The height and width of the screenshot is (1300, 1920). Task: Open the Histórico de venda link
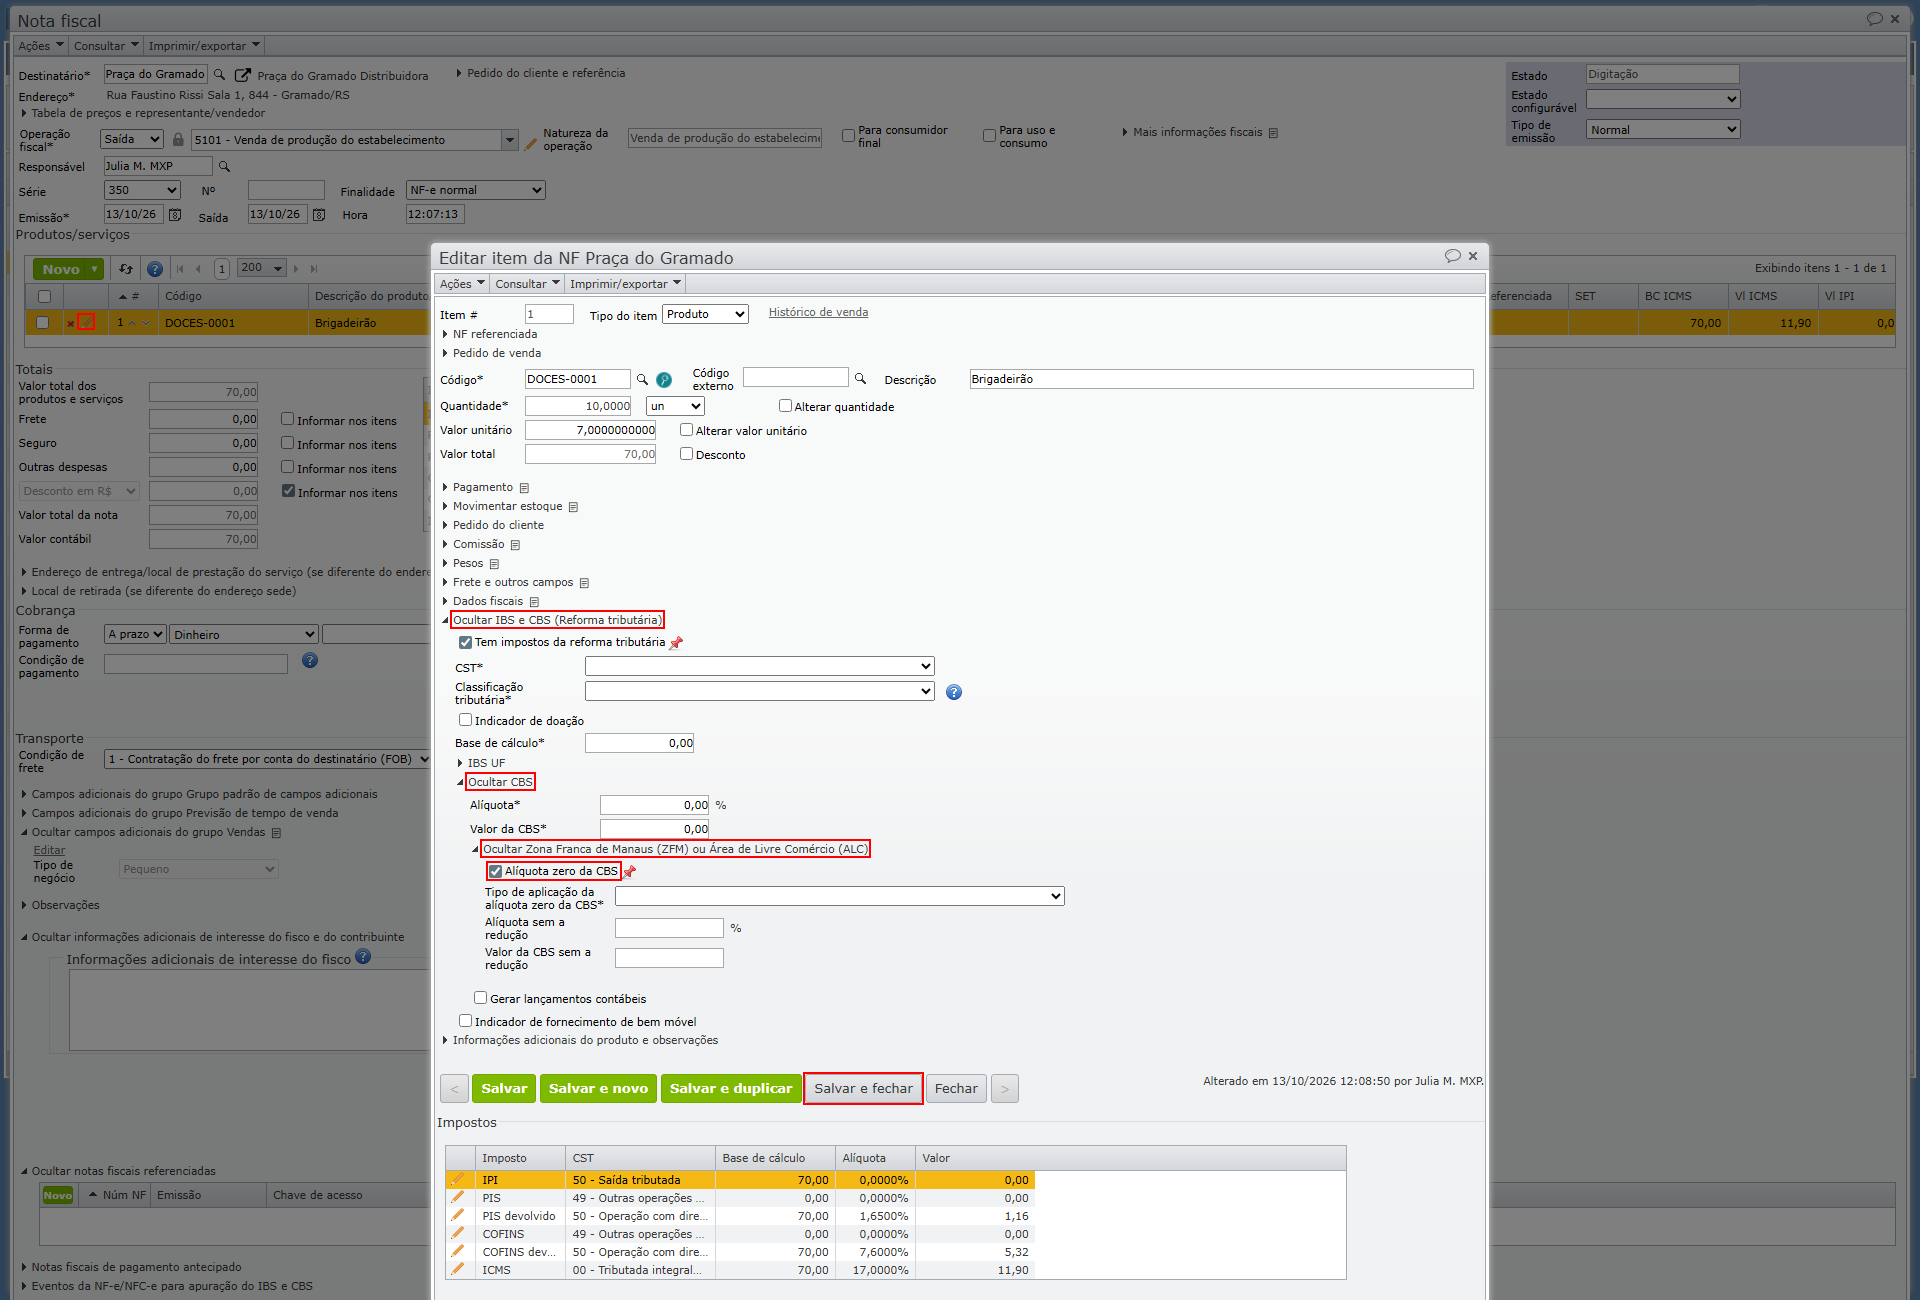(x=818, y=313)
